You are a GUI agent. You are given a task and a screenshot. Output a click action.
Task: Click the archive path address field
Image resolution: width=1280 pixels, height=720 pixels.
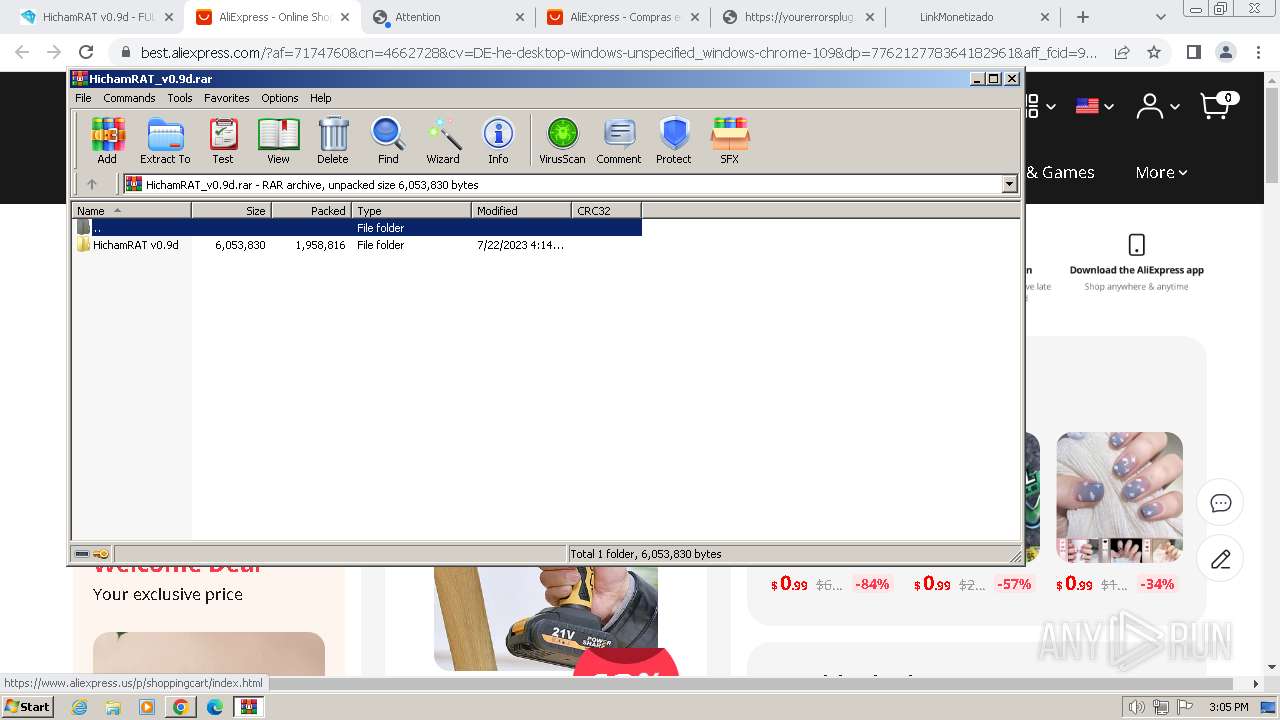(562, 184)
